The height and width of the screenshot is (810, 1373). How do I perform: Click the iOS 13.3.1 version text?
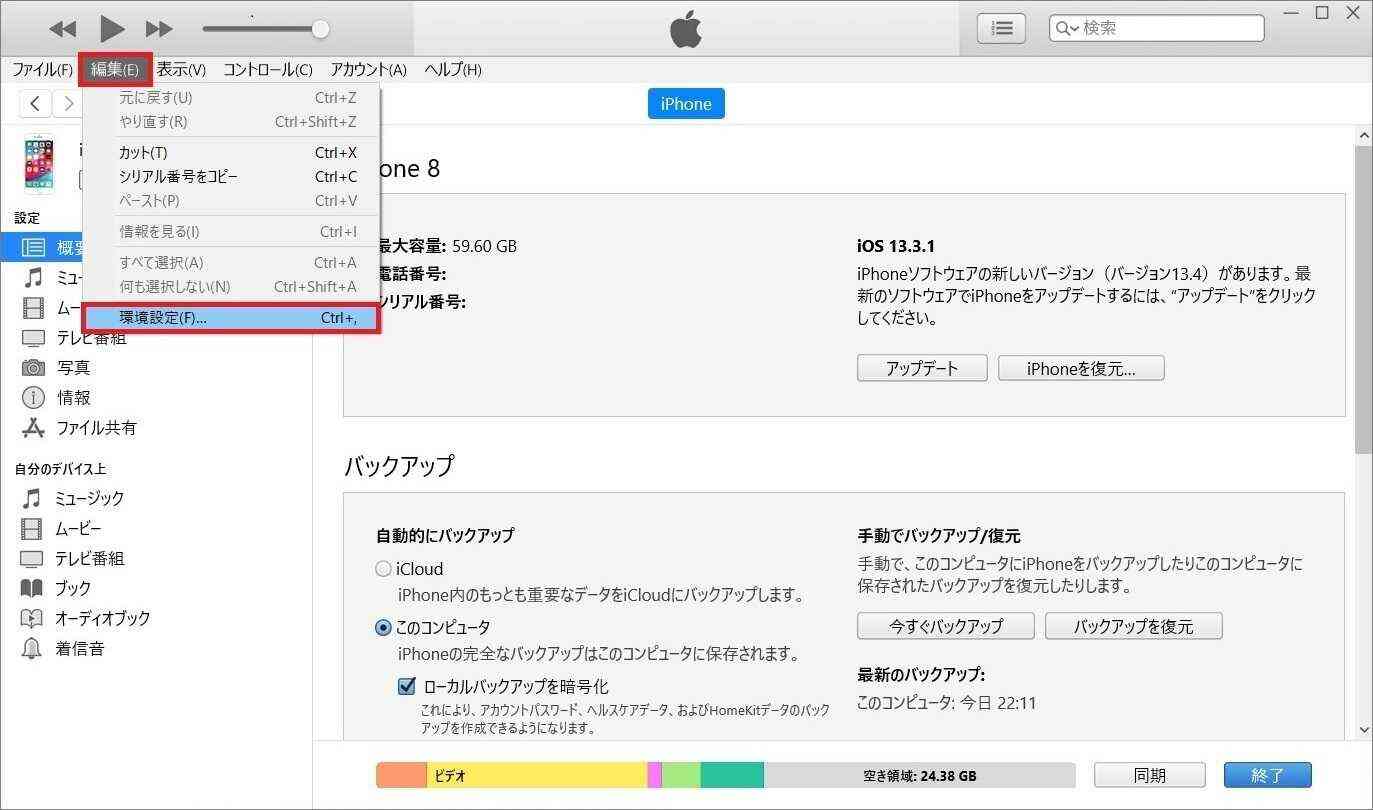[896, 246]
